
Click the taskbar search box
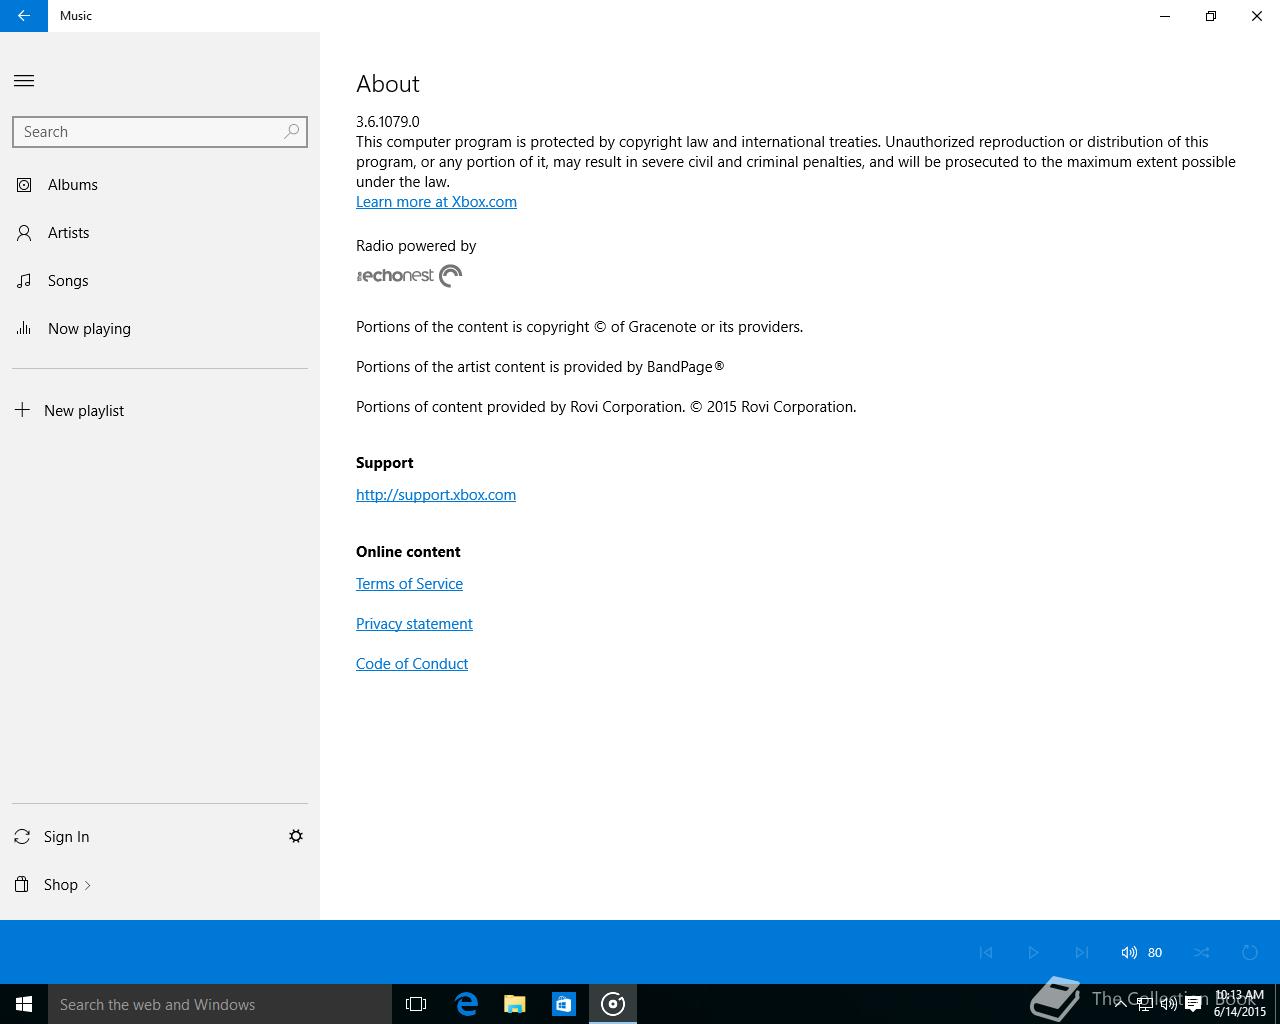(x=220, y=1004)
